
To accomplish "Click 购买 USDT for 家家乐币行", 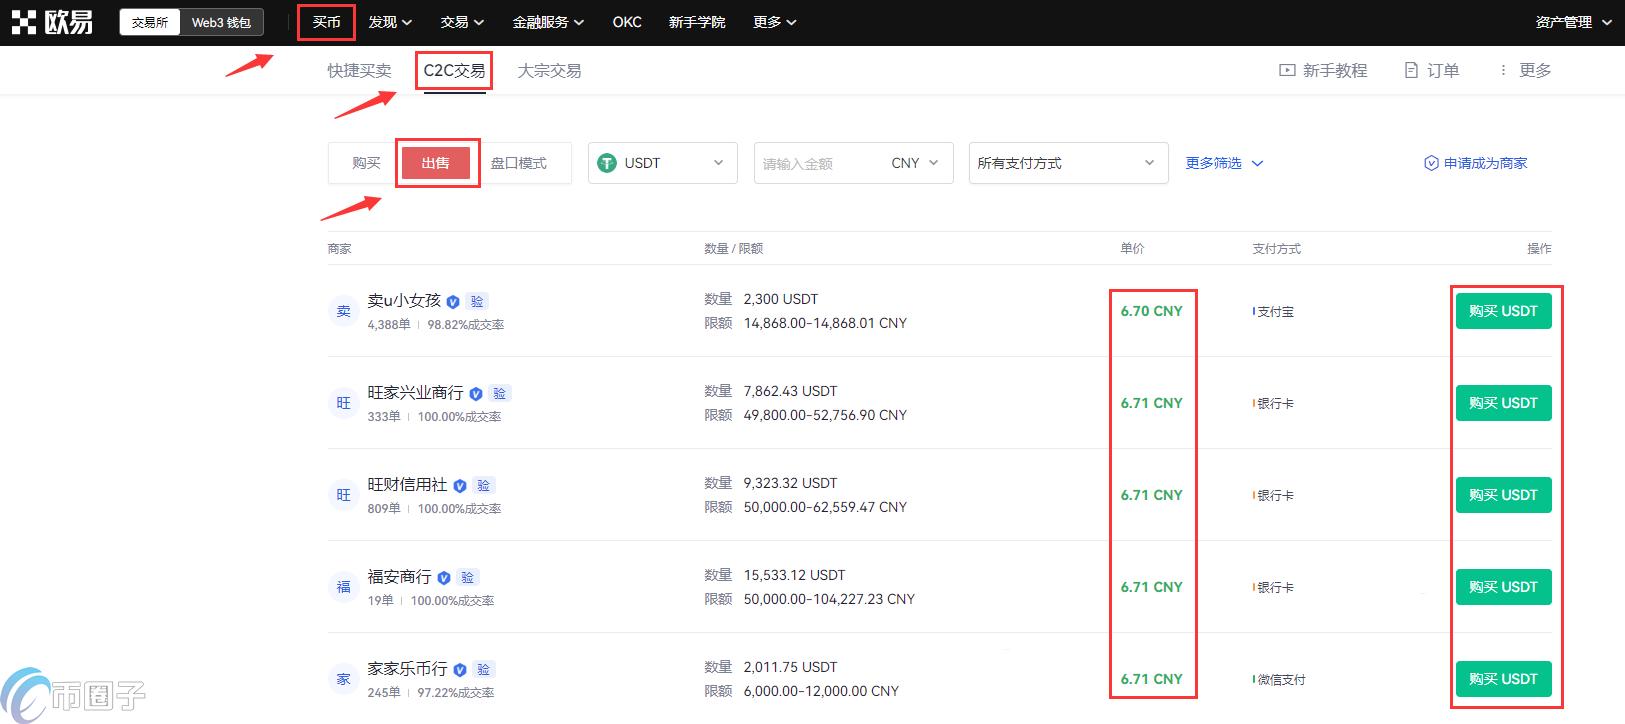I will pos(1503,679).
